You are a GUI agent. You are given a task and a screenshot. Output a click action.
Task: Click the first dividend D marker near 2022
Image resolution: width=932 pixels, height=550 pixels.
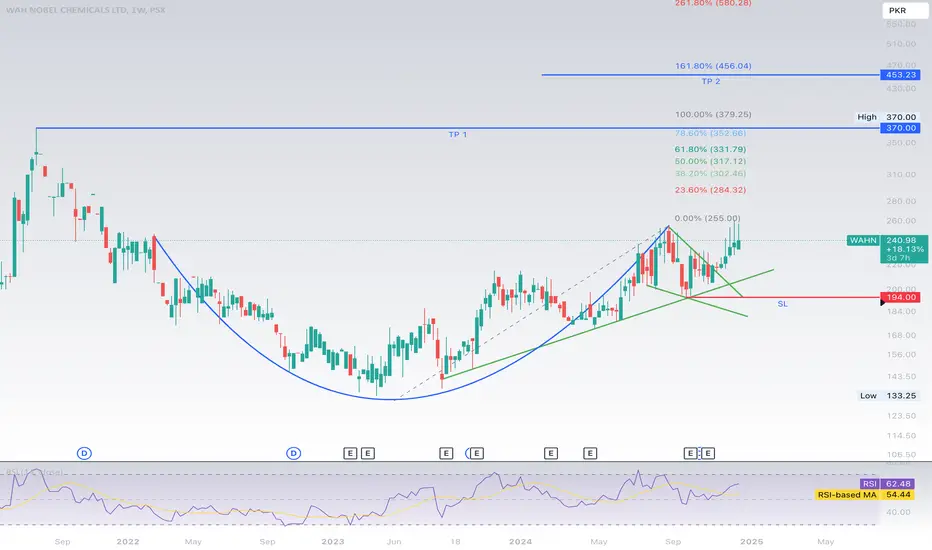(x=84, y=454)
